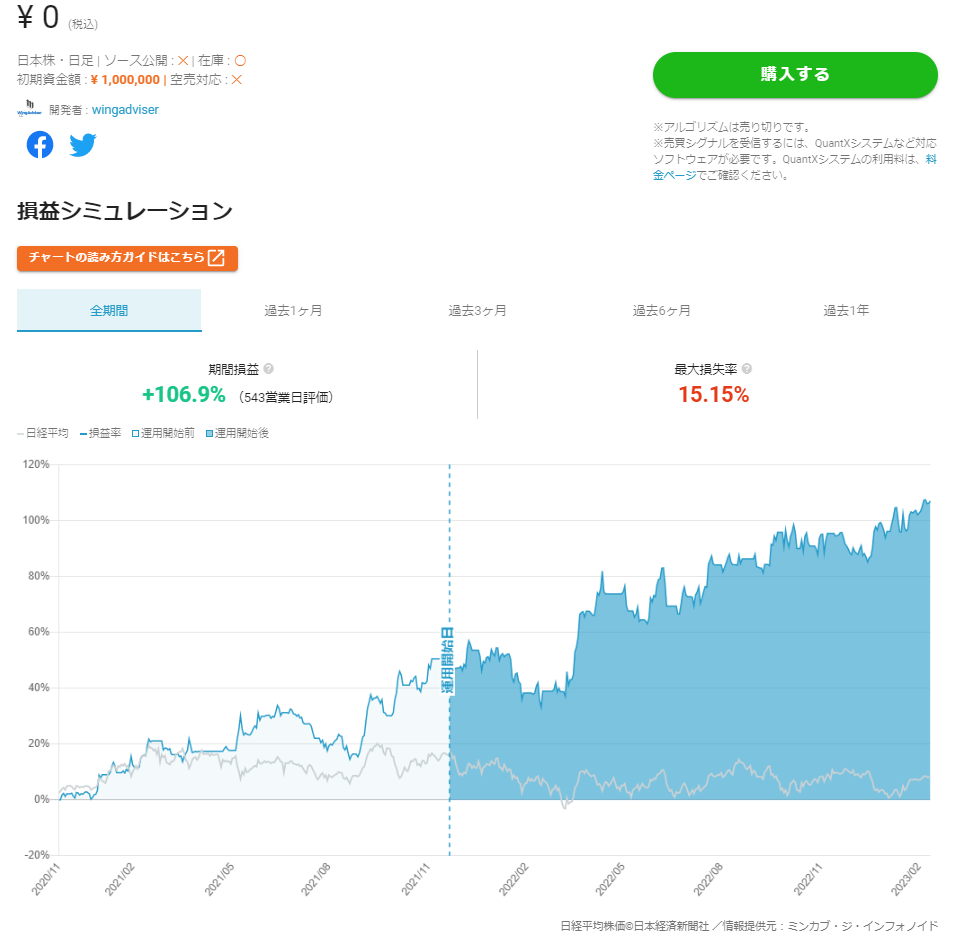Open the wingadviser developer link

[125, 109]
